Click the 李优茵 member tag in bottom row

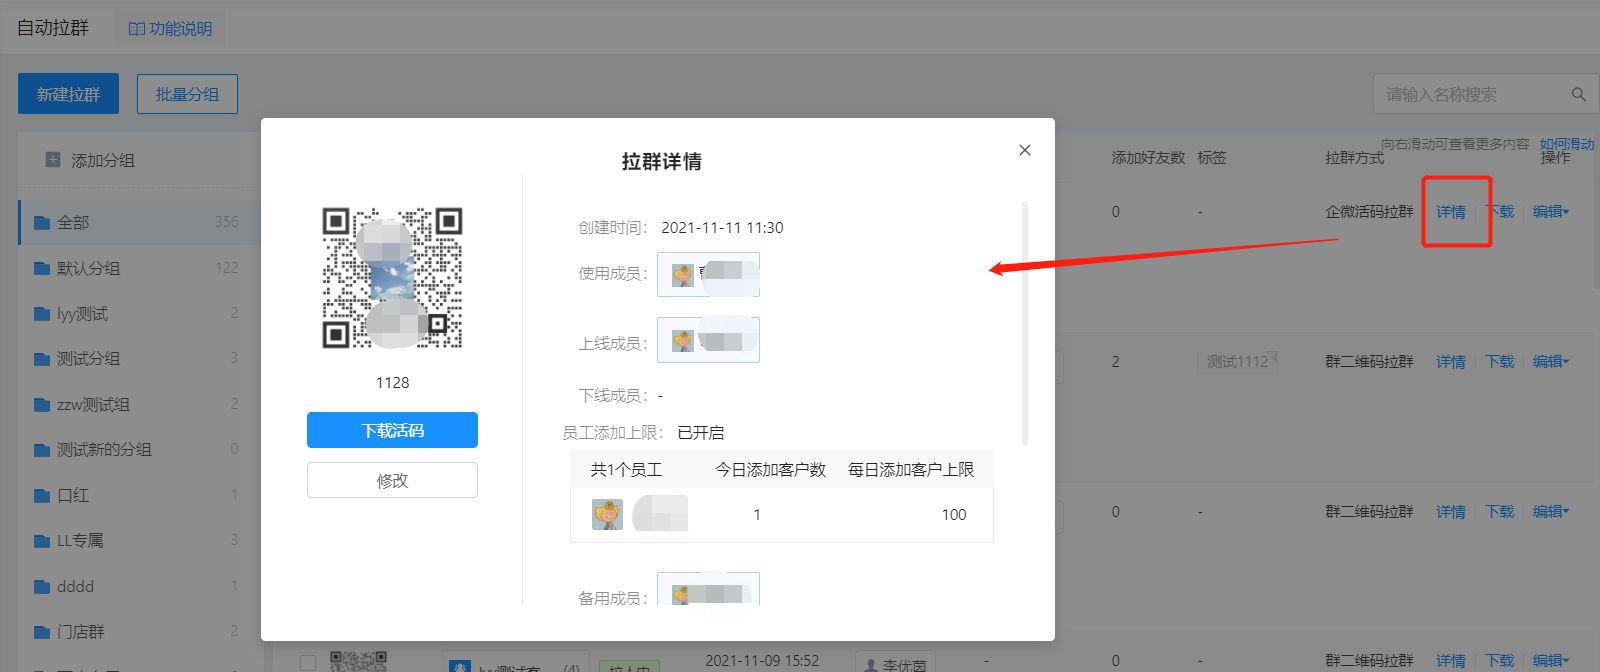click(x=895, y=663)
